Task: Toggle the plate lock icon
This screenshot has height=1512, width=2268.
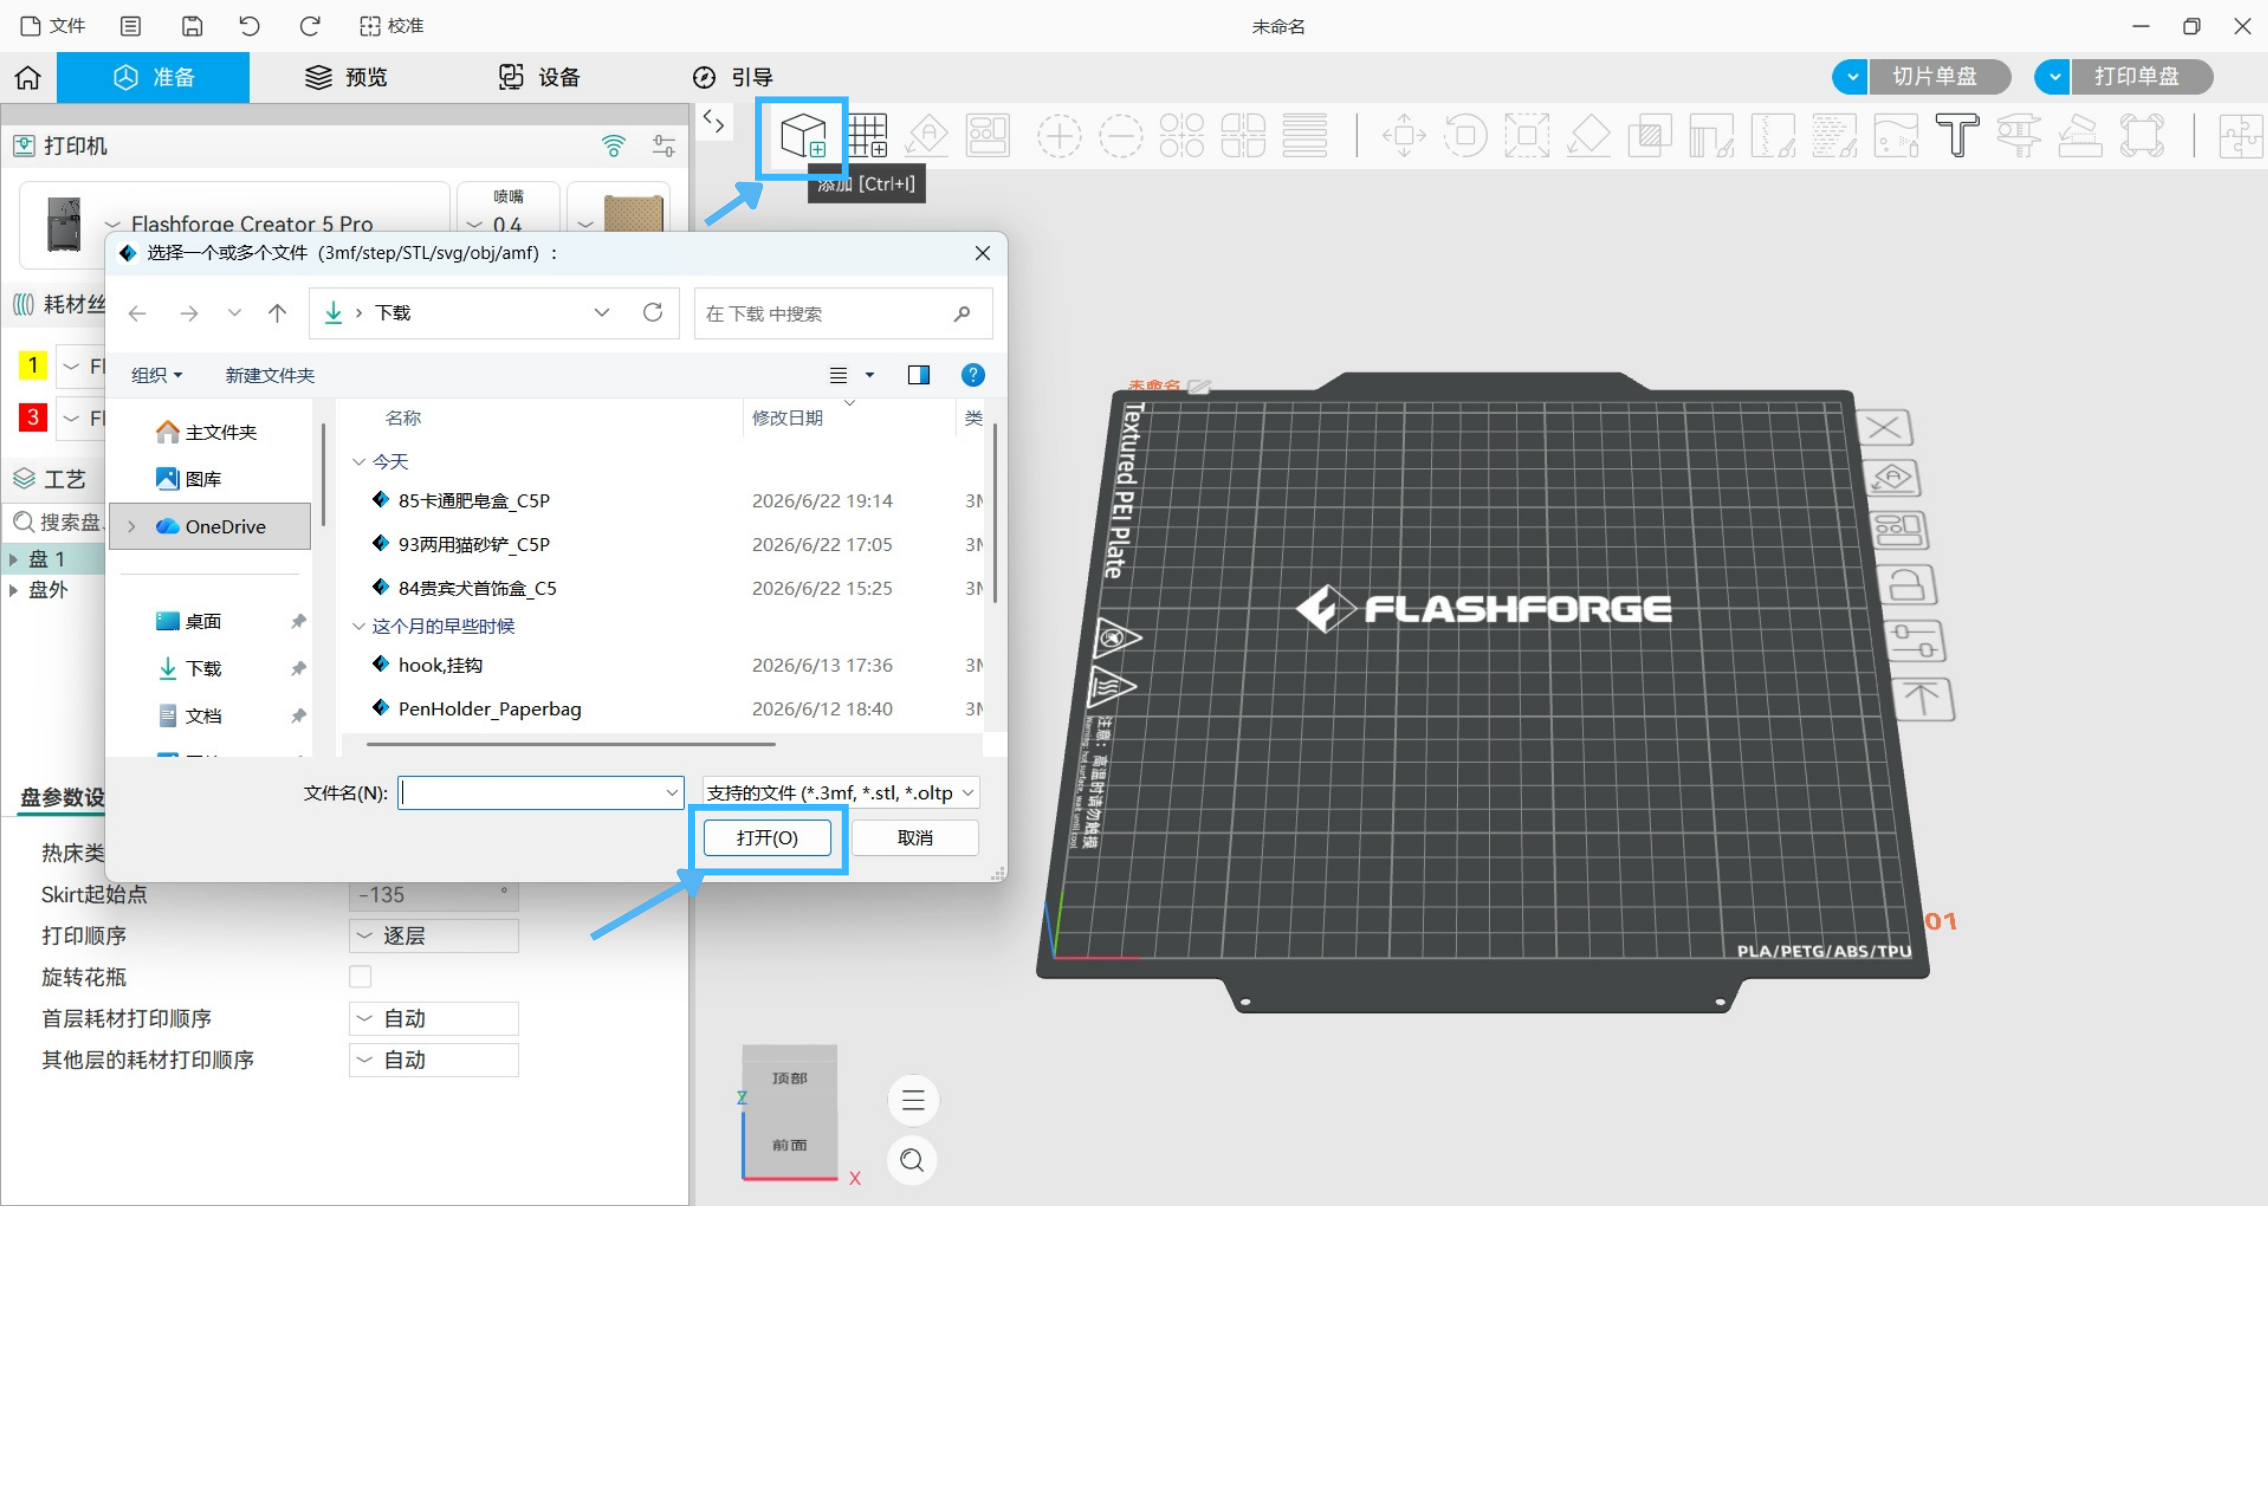Action: click(x=1907, y=584)
